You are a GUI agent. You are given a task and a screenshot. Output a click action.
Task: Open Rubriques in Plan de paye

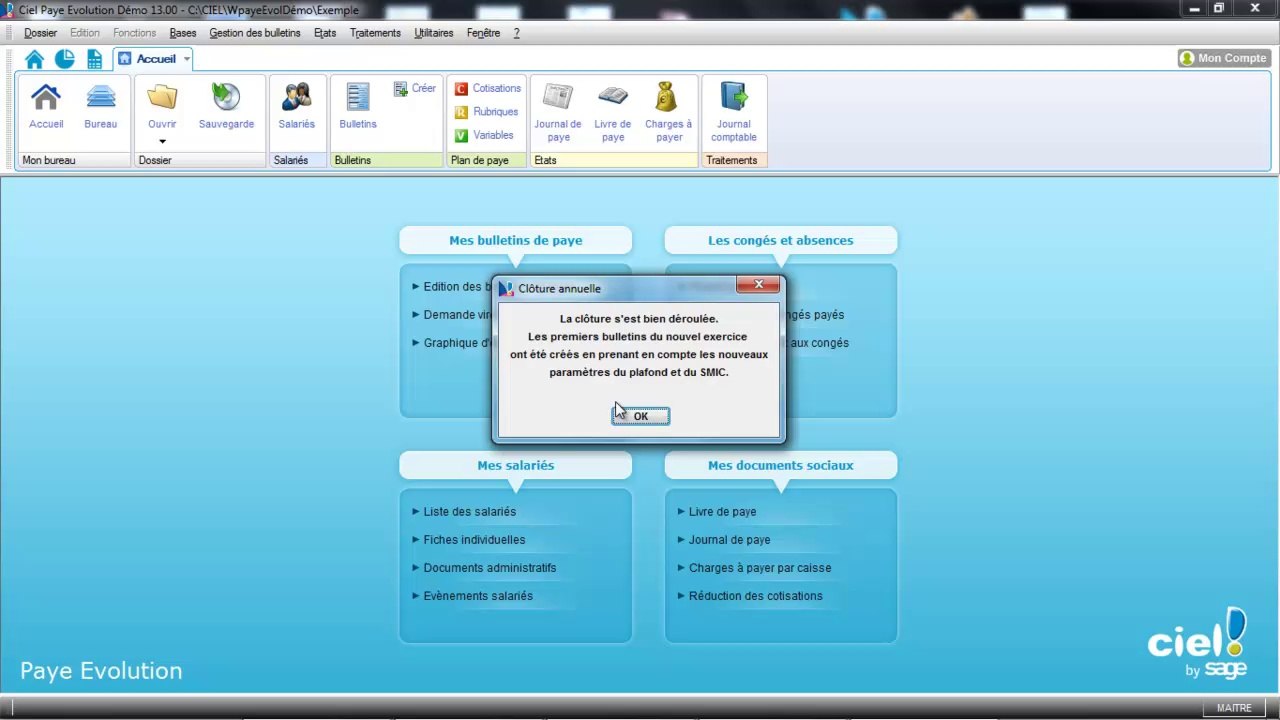pos(486,112)
